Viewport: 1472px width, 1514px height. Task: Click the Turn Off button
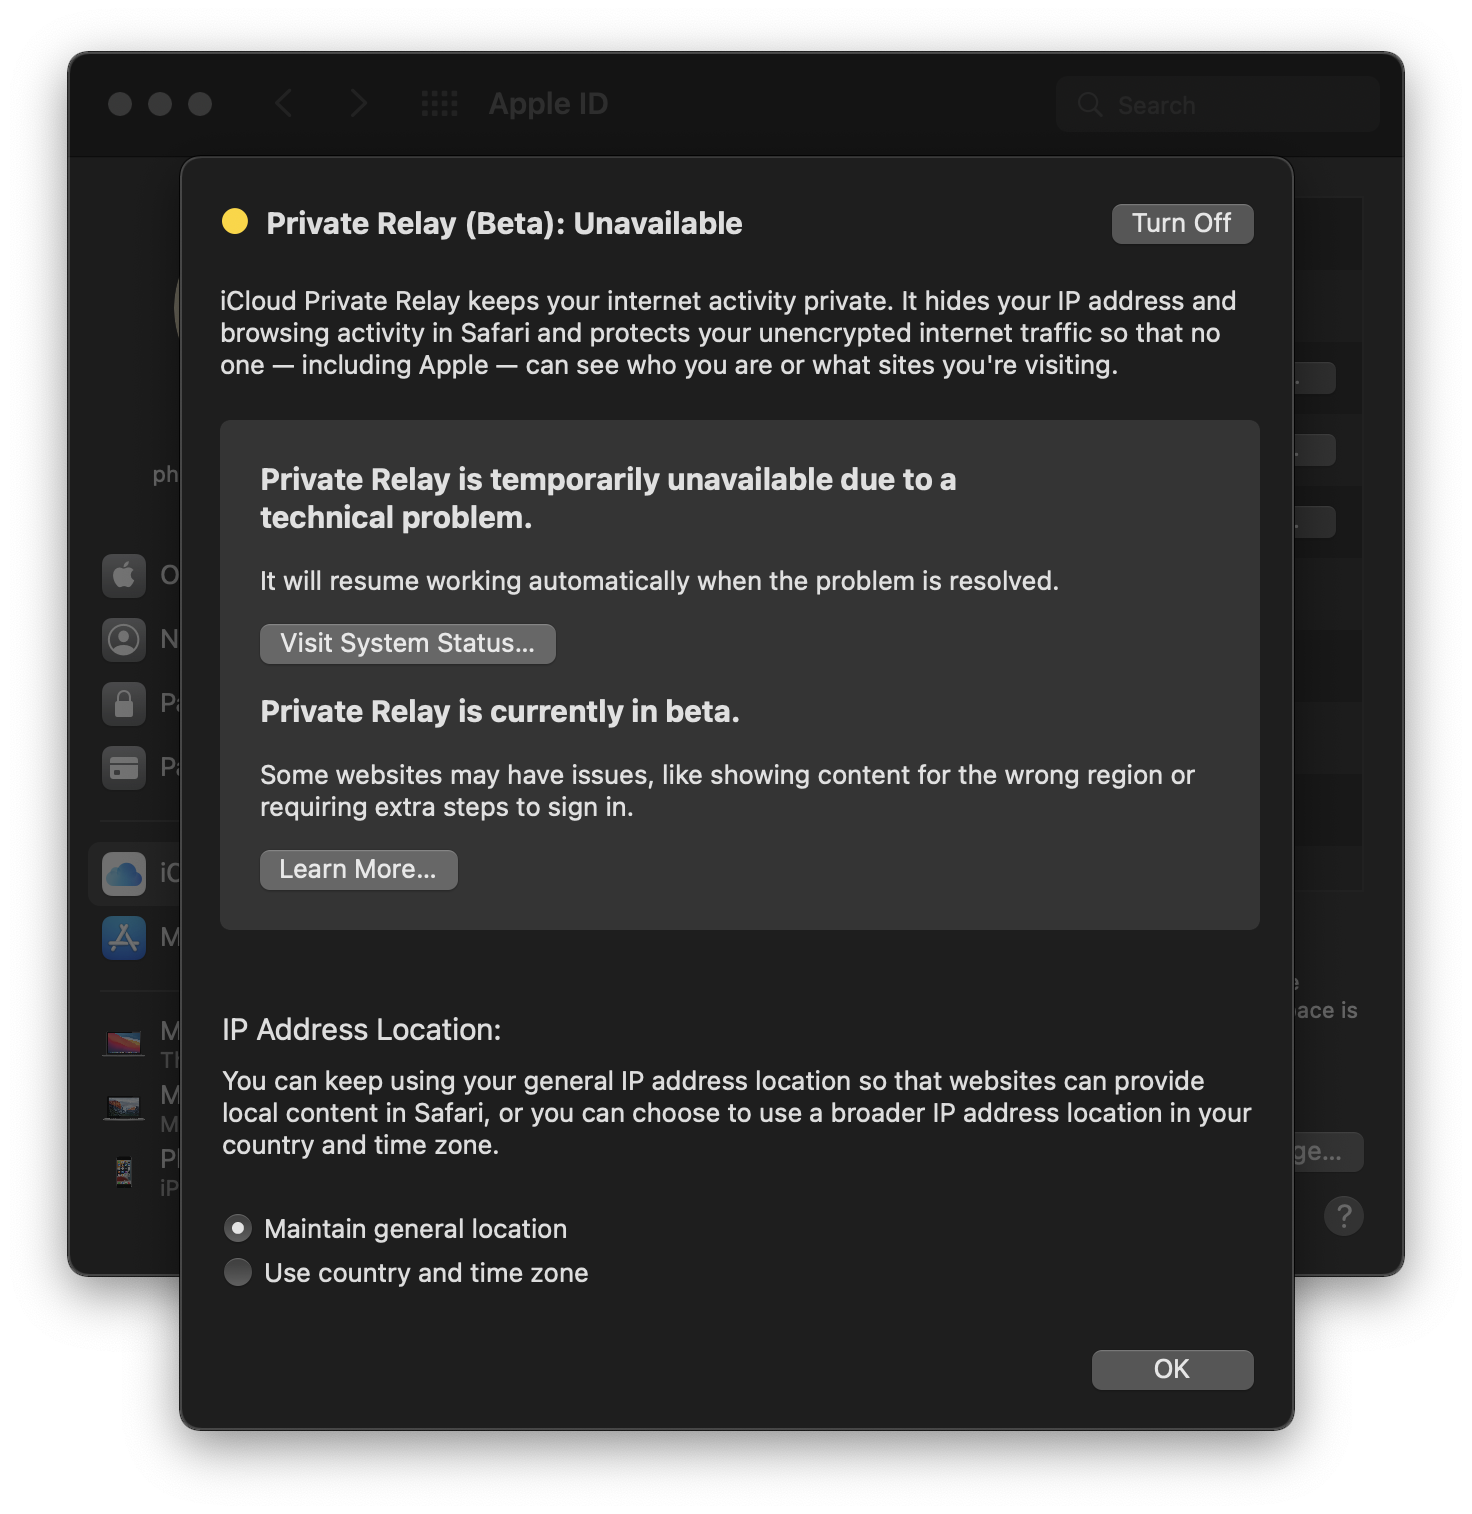1182,223
